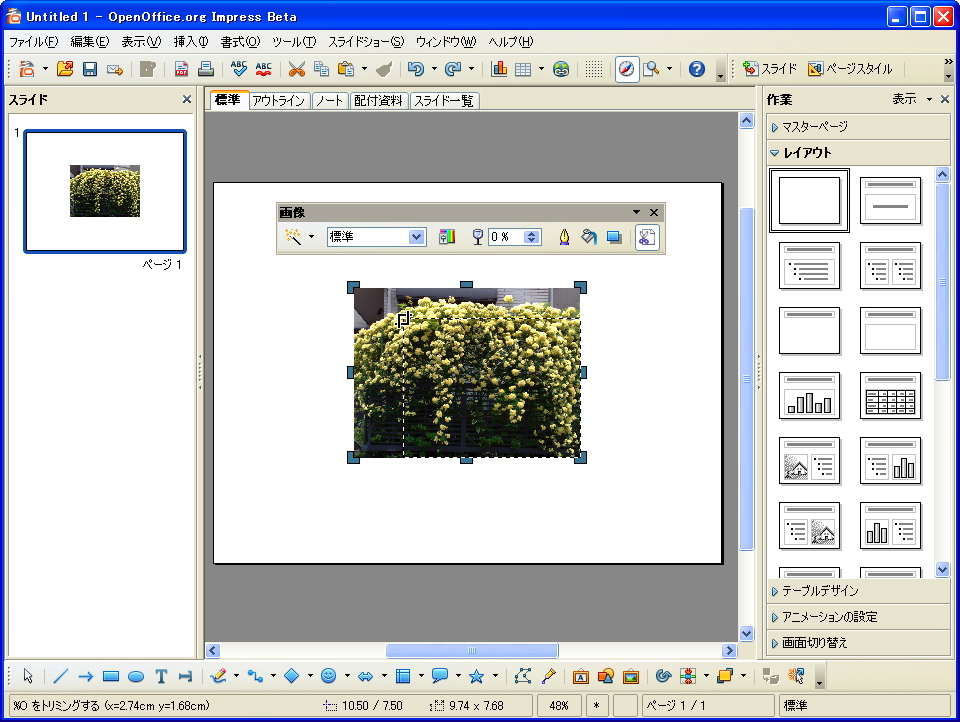Click the Filter magic wand icon
Image resolution: width=960 pixels, height=722 pixels.
(293, 237)
